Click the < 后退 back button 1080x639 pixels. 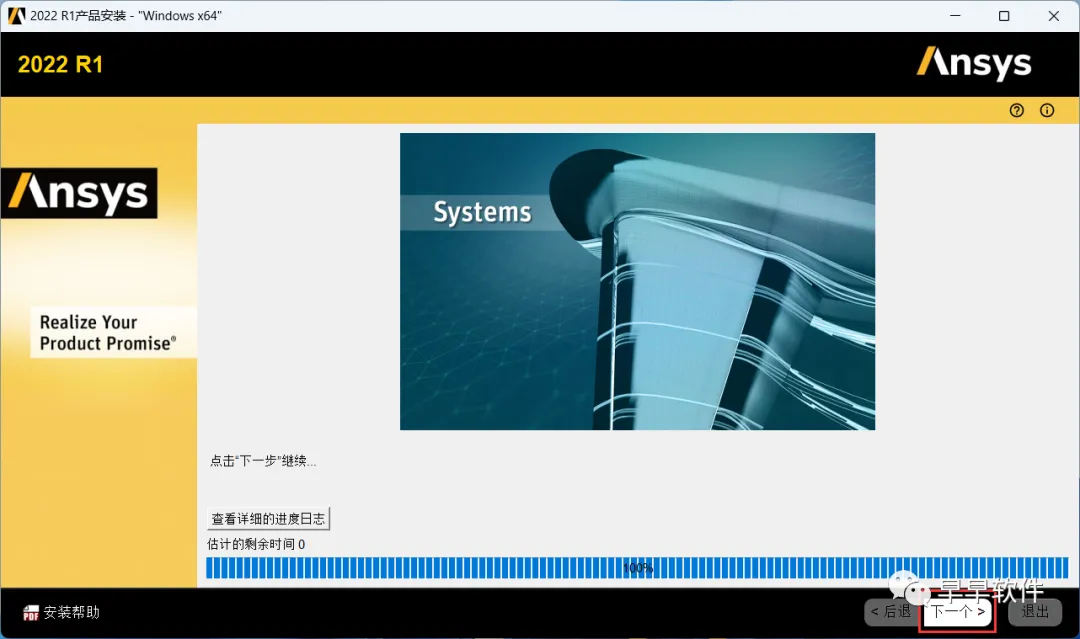(x=891, y=611)
